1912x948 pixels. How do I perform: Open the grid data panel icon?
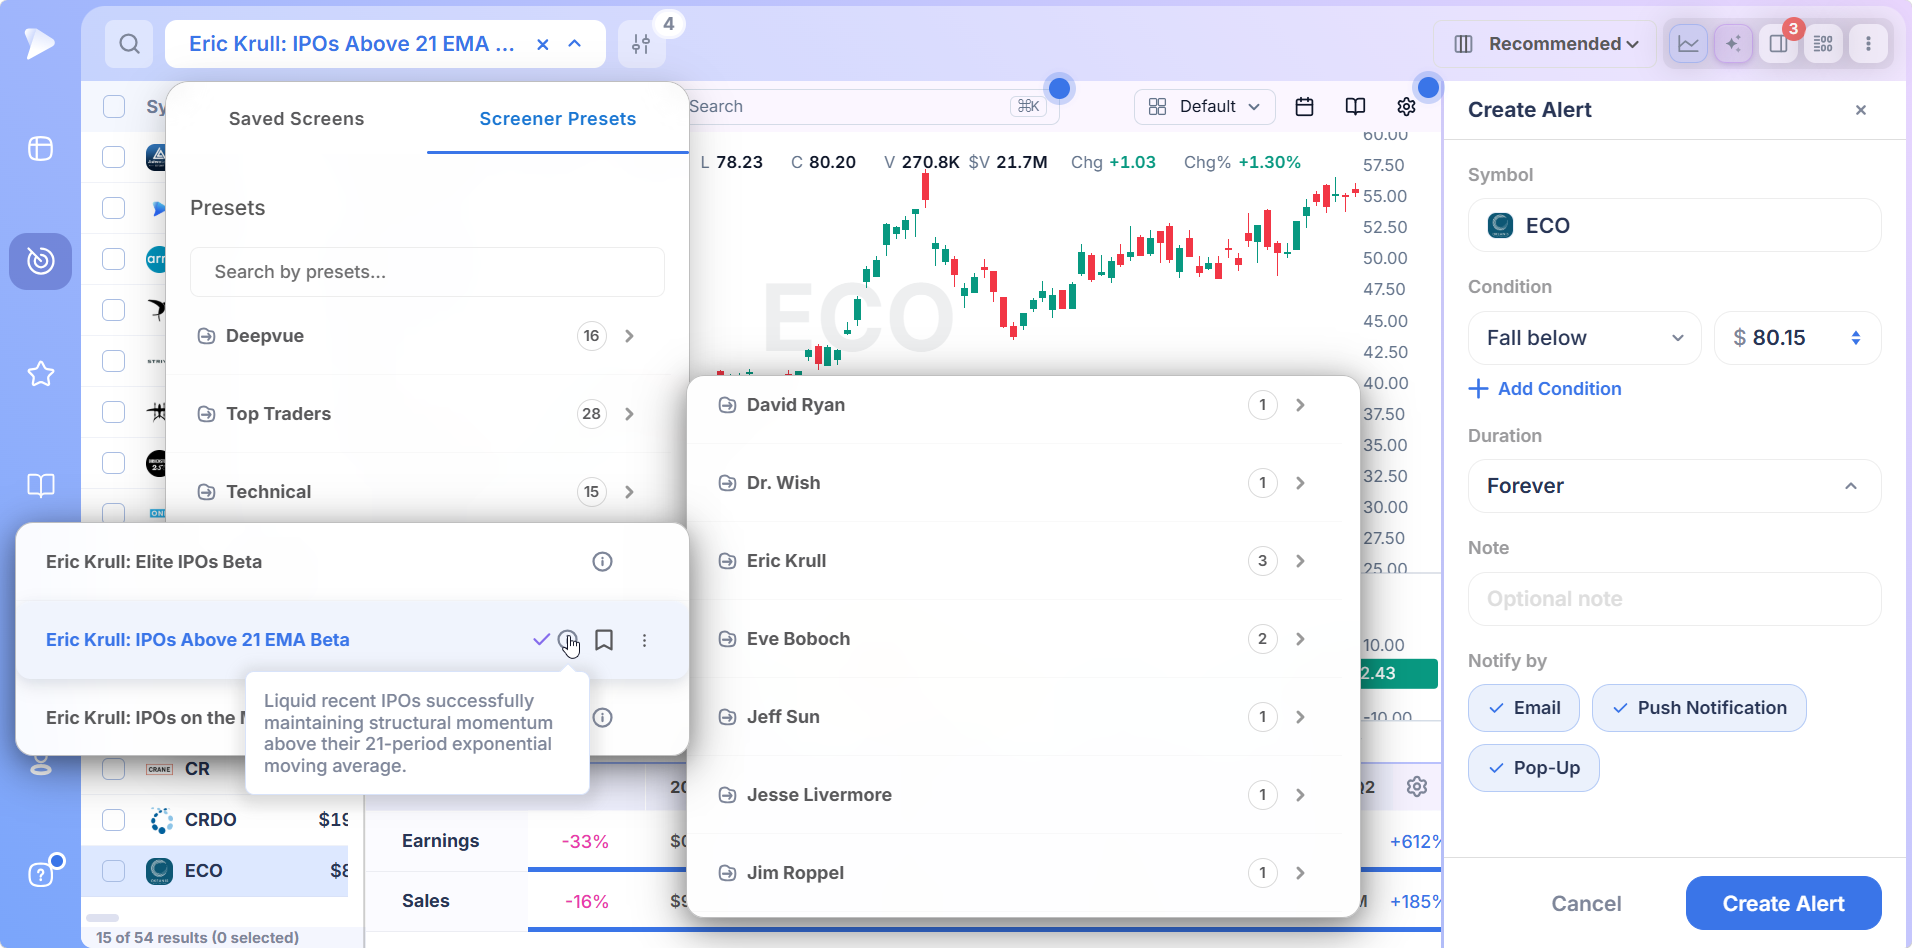click(1823, 44)
